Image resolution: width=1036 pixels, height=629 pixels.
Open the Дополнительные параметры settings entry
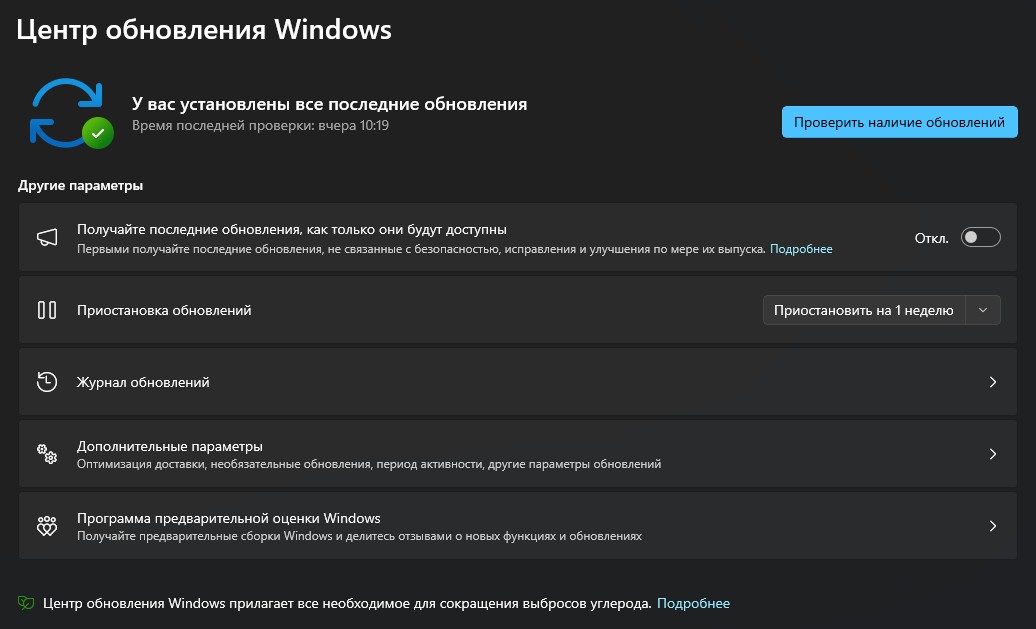point(170,447)
